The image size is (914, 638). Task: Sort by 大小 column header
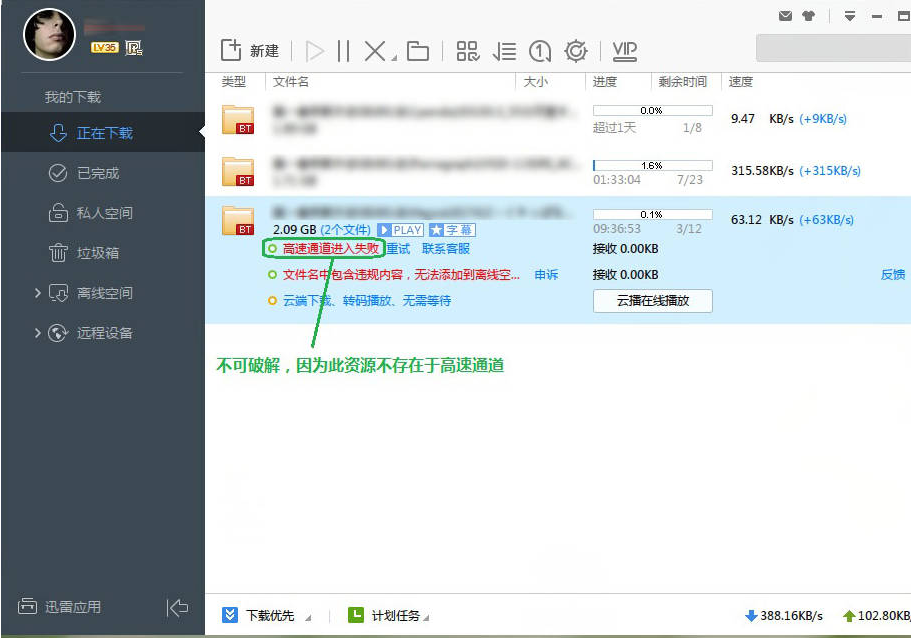click(x=536, y=82)
